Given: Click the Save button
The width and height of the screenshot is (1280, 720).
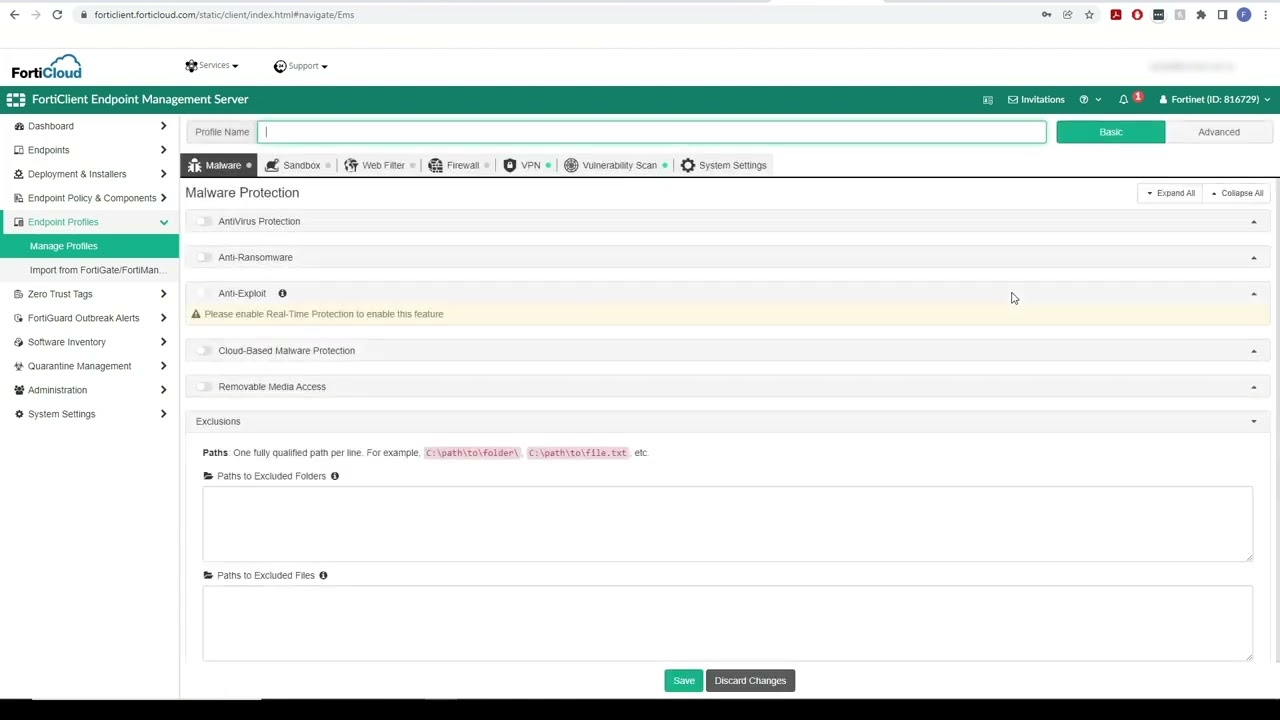Looking at the screenshot, I should [684, 681].
